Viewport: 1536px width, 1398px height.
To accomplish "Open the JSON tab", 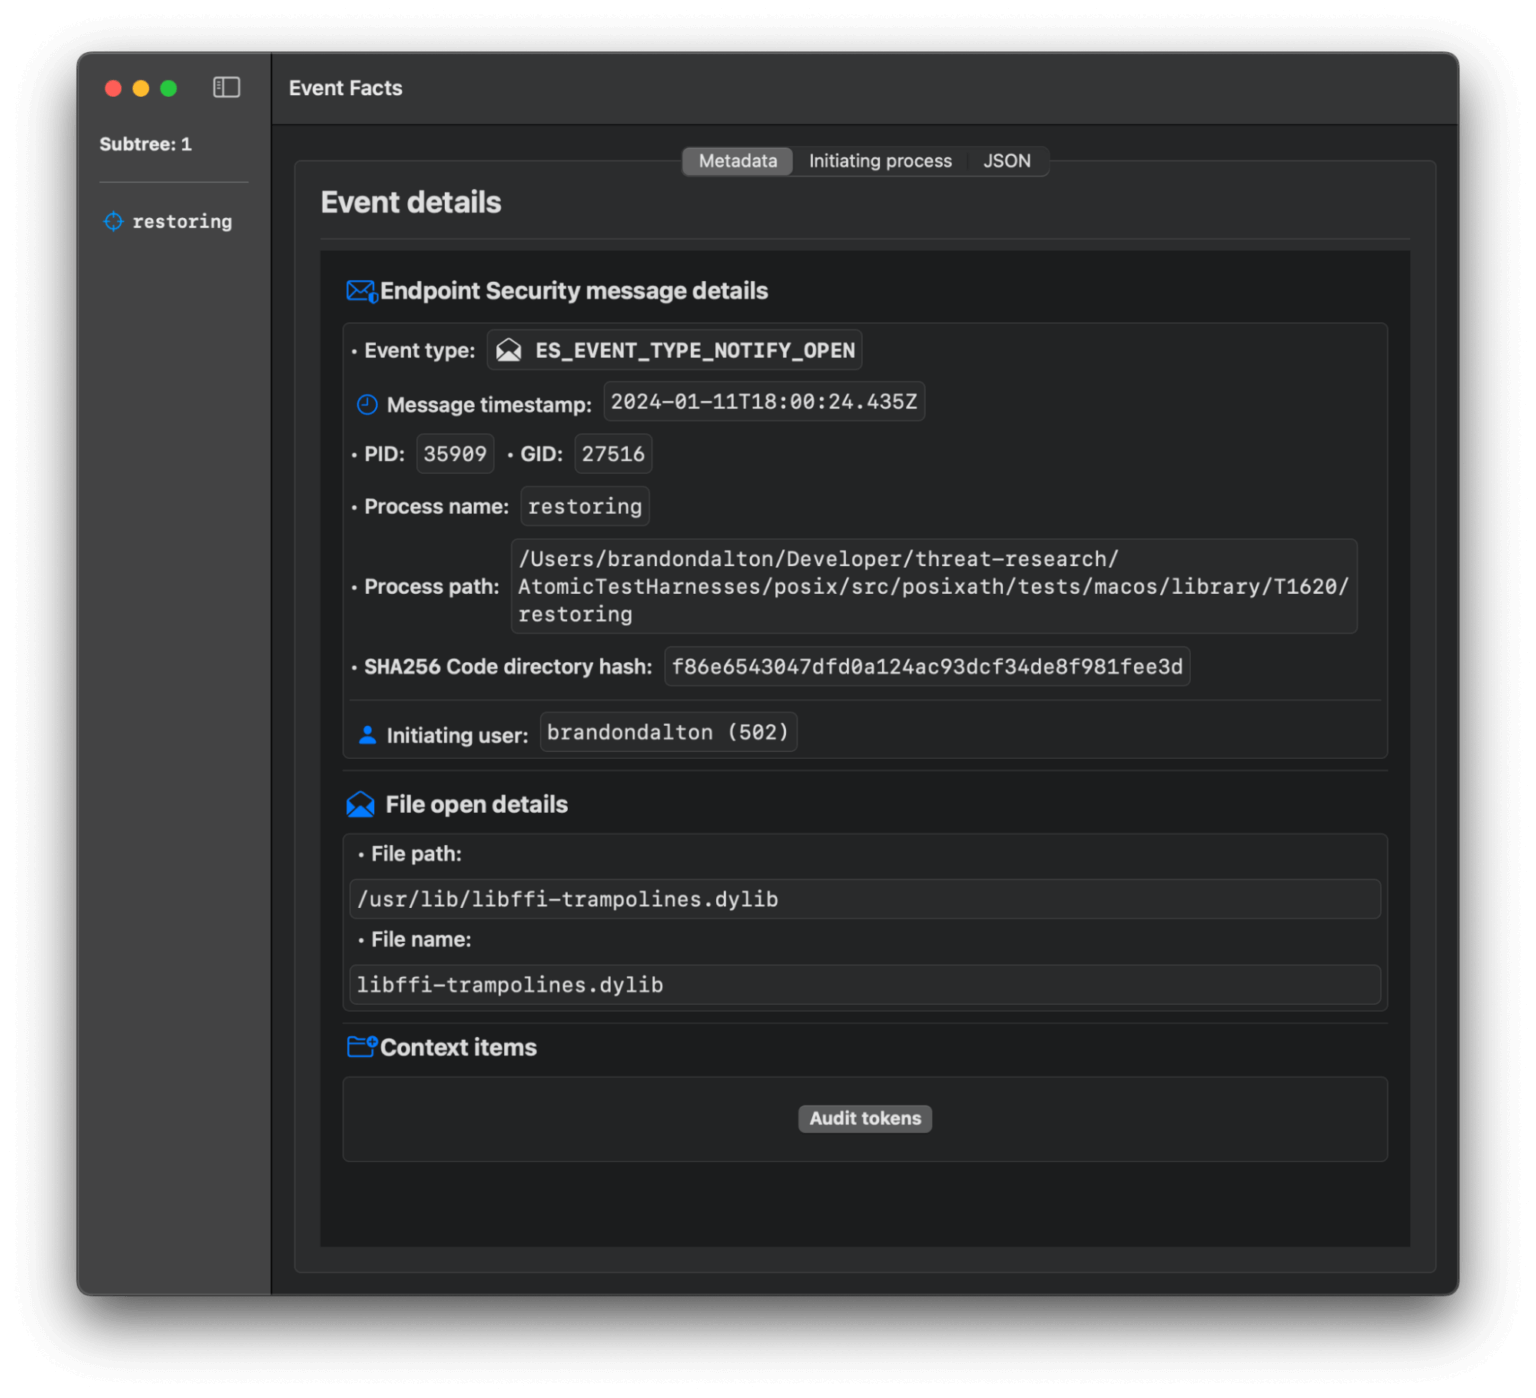I will click(x=1007, y=161).
